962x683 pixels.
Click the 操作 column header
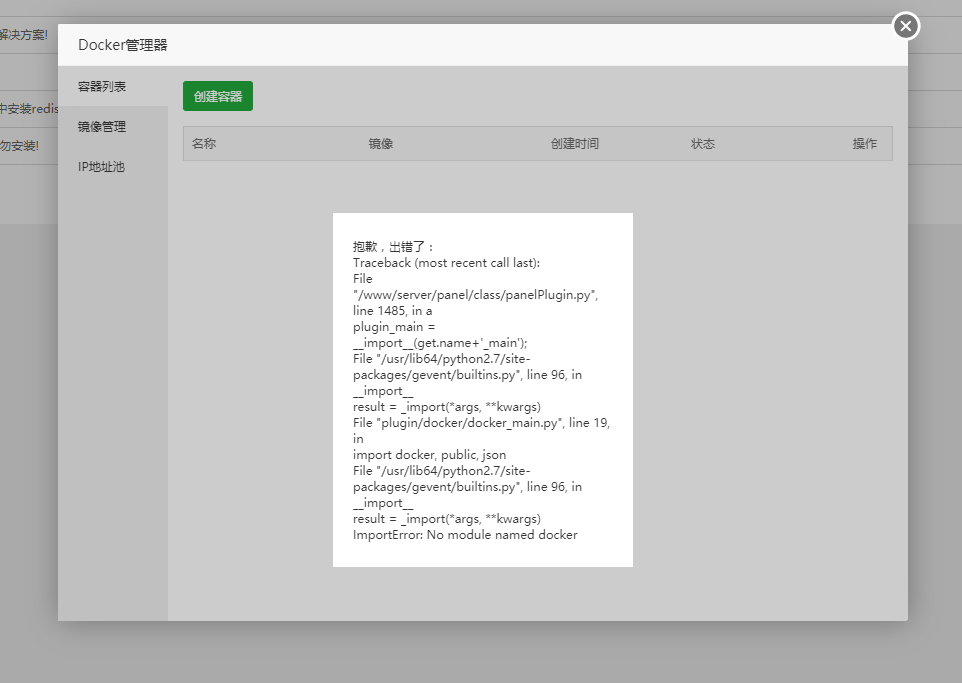pyautogui.click(x=864, y=144)
